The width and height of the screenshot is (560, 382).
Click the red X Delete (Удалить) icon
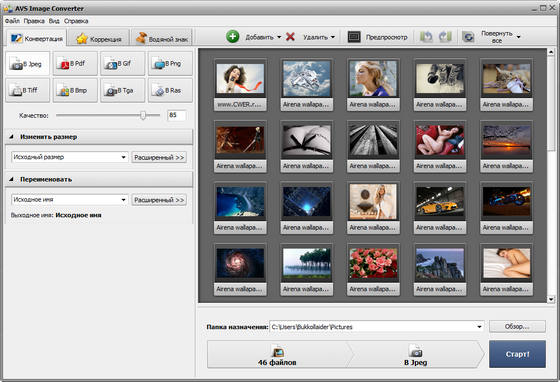[290, 36]
